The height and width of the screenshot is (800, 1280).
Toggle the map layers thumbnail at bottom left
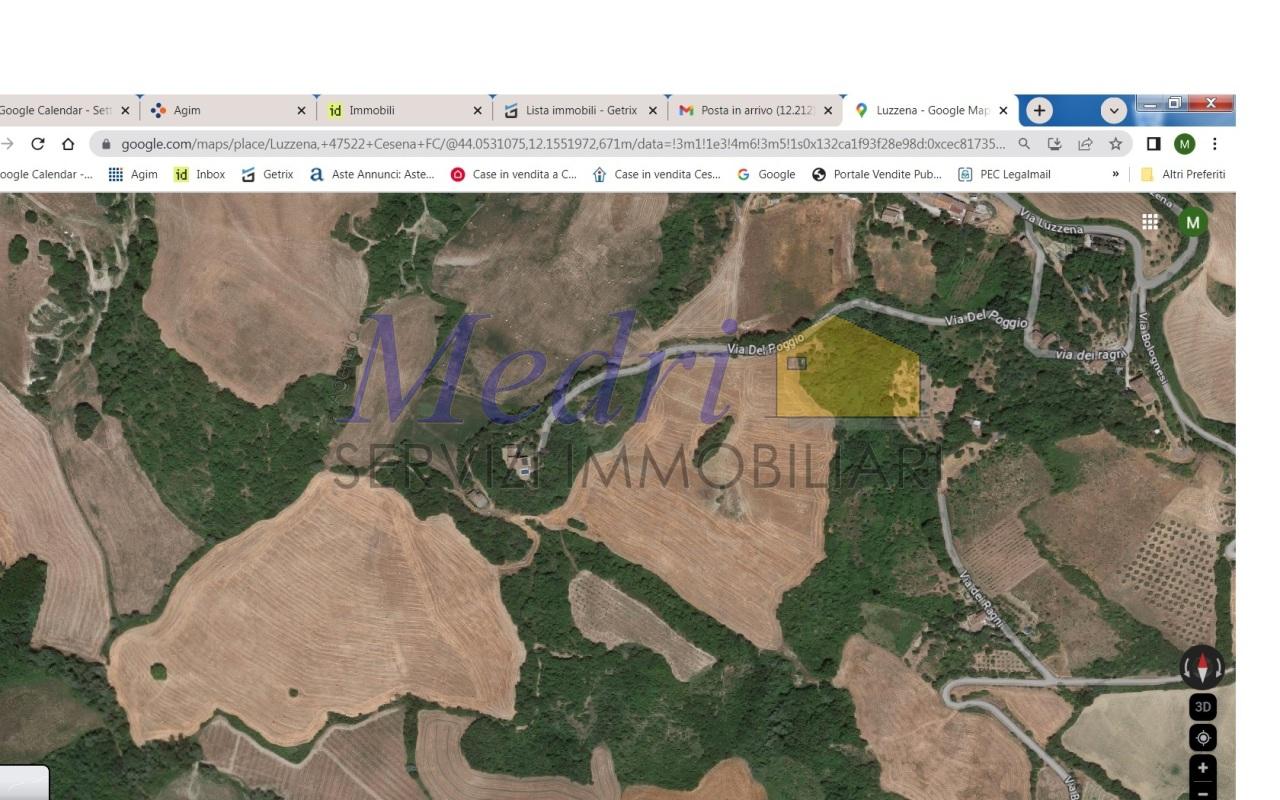24,783
